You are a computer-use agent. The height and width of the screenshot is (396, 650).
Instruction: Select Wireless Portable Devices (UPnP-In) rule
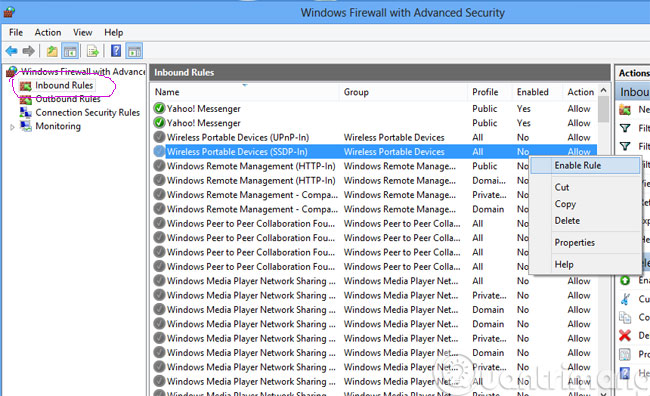pos(374,137)
